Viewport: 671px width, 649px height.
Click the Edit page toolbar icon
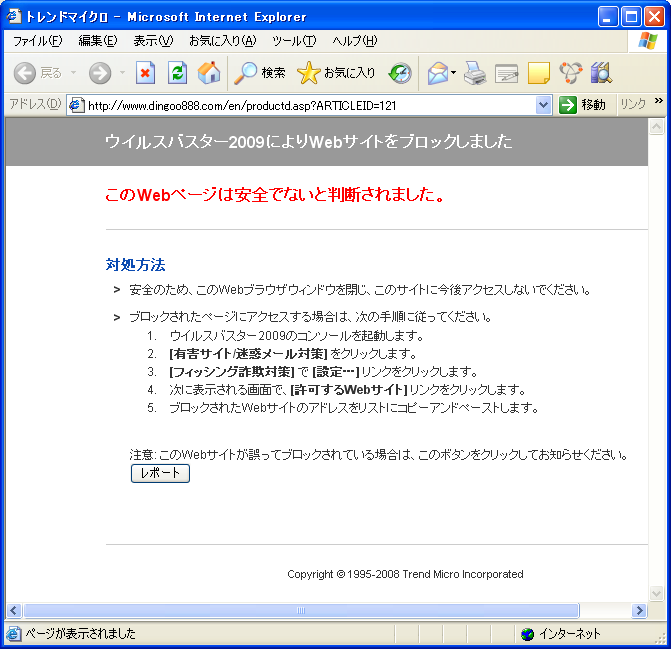[x=507, y=73]
